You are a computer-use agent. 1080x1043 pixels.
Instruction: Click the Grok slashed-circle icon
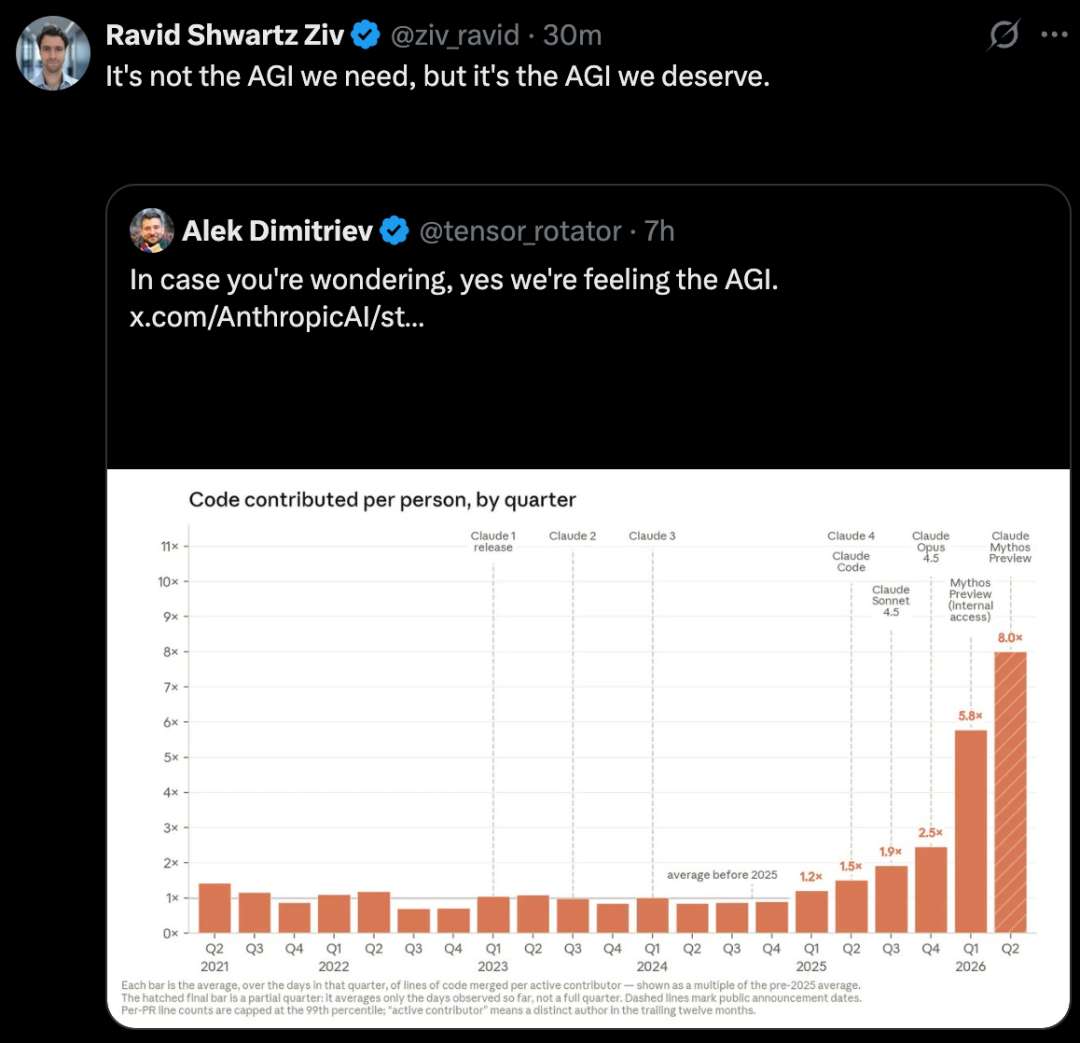point(1003,34)
